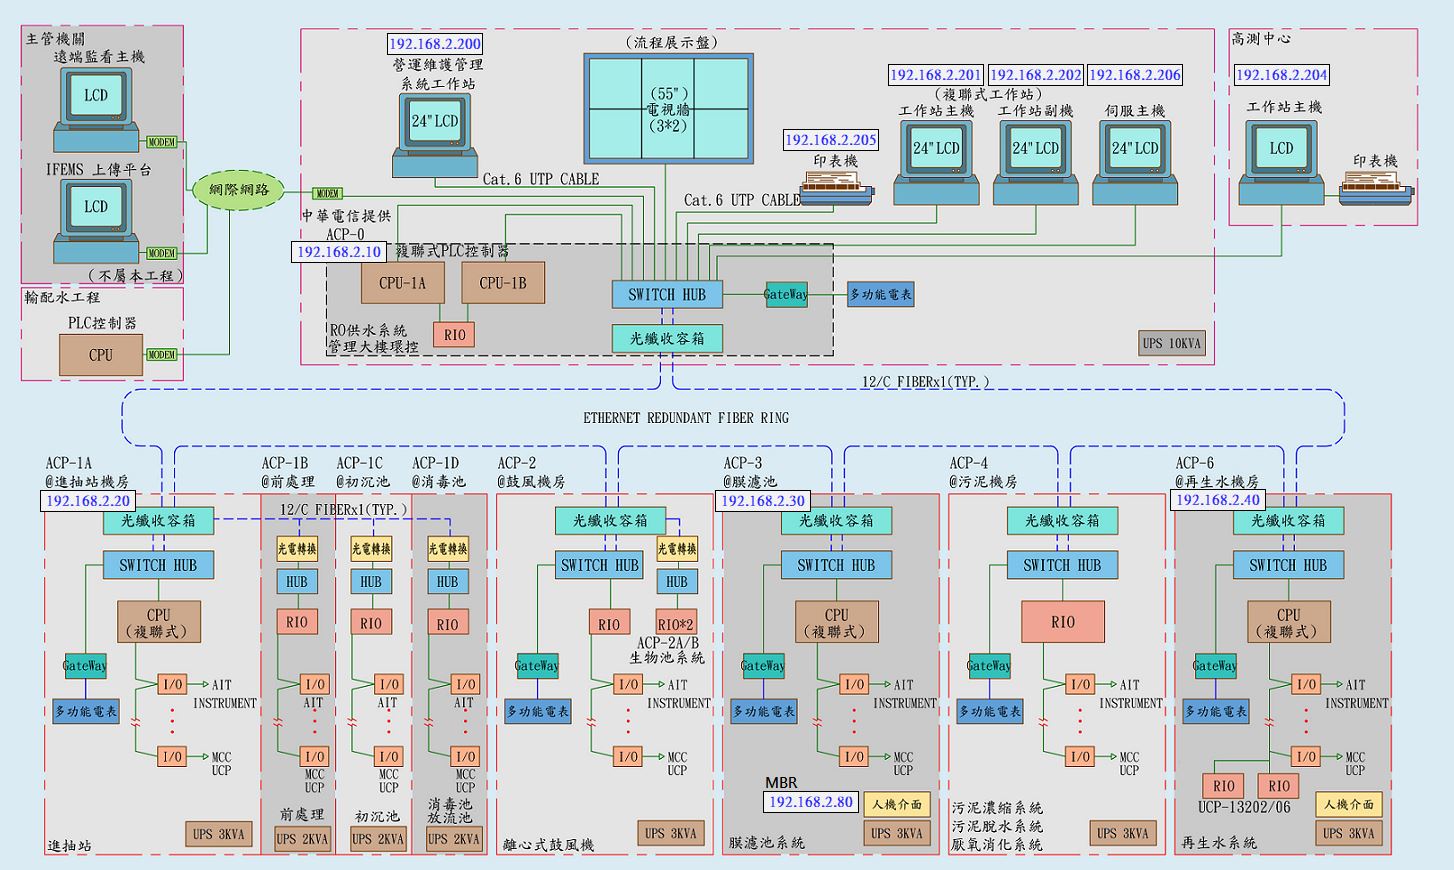Screen dimensions: 1454x870
Task: Click the UPS 3KVA box in 進抽站
Action: coord(220,834)
